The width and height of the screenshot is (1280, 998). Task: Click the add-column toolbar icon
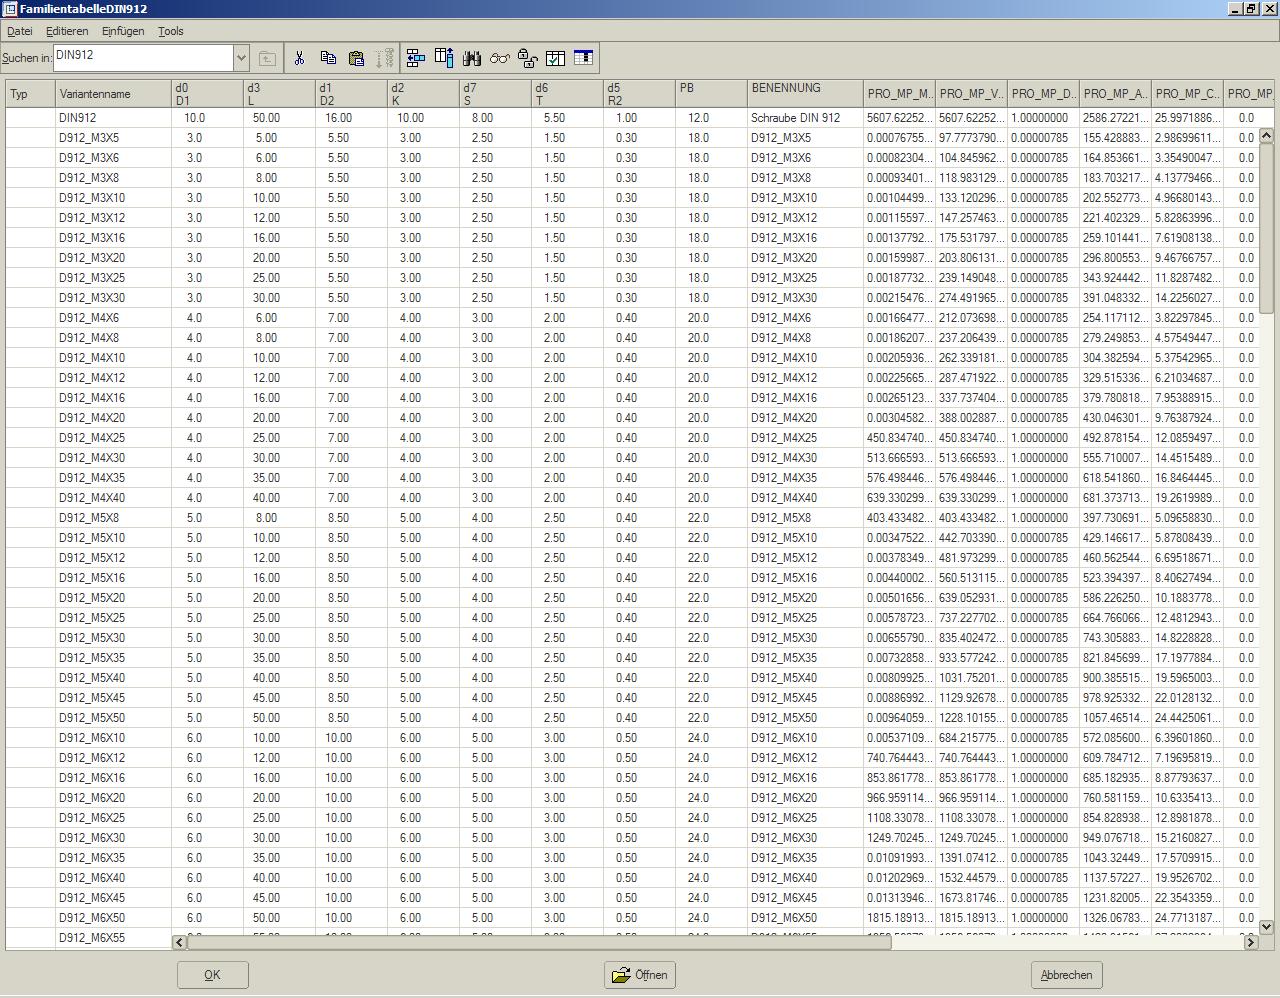pos(444,58)
